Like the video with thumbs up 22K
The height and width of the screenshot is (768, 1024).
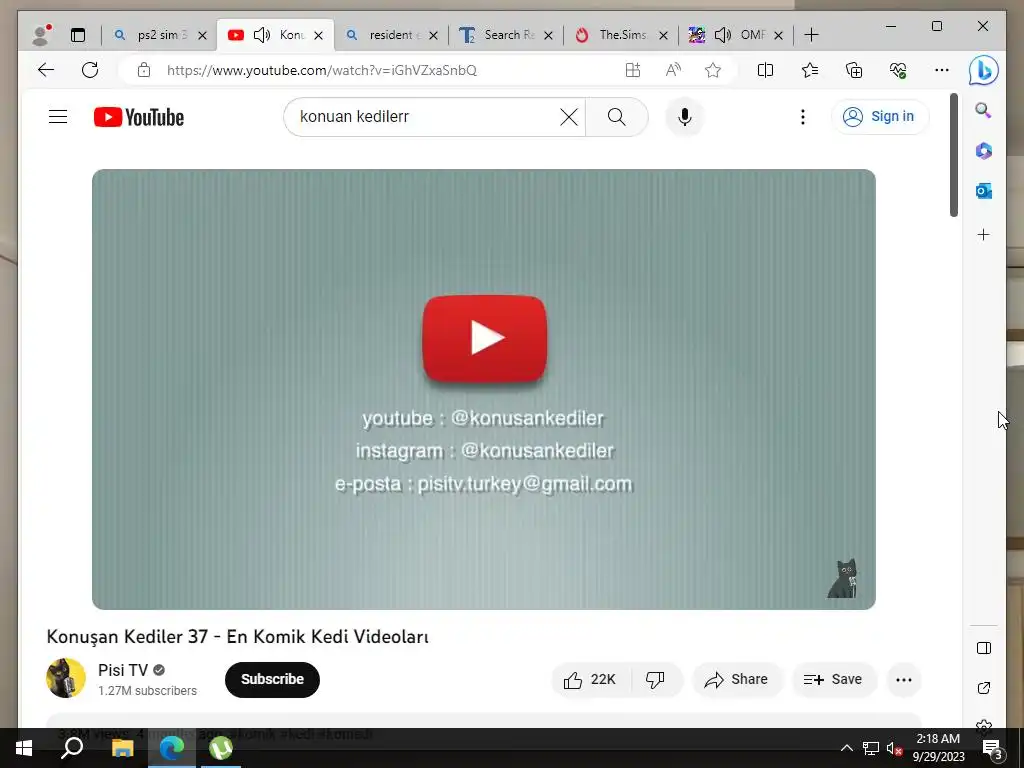(591, 680)
